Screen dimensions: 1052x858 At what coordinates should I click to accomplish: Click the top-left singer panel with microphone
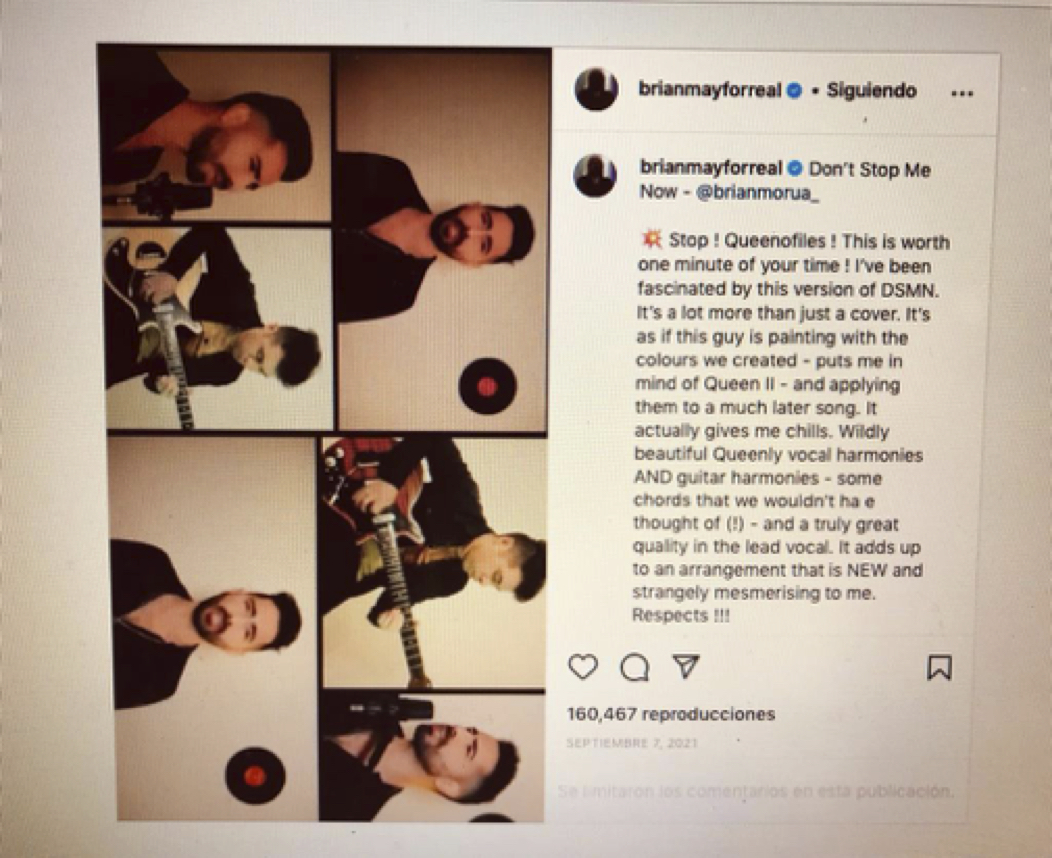coord(216,134)
